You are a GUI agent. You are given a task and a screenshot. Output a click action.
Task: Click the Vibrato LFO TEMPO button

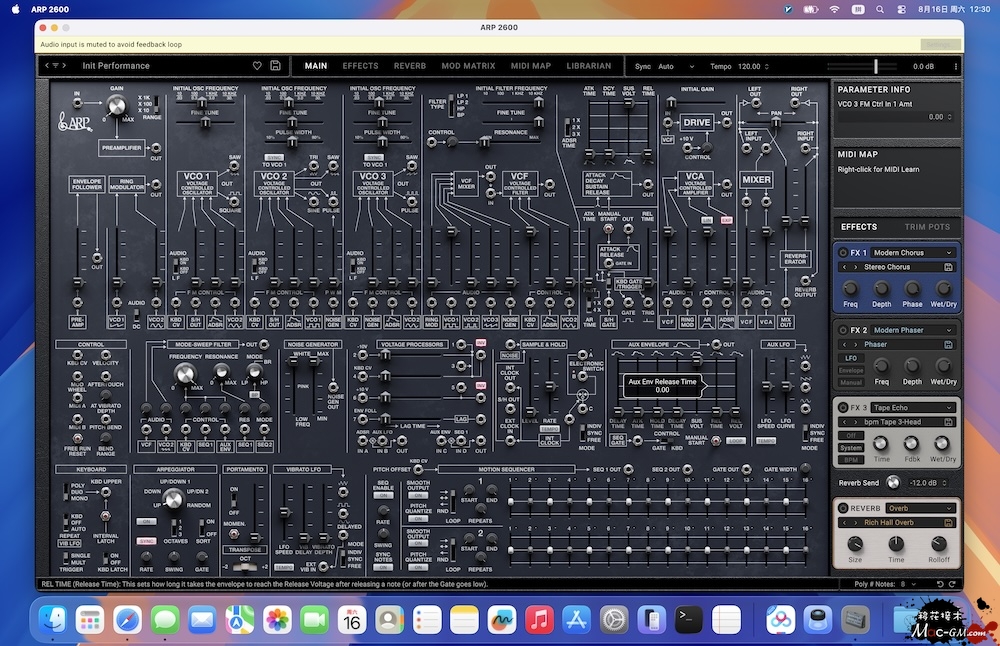click(x=284, y=568)
